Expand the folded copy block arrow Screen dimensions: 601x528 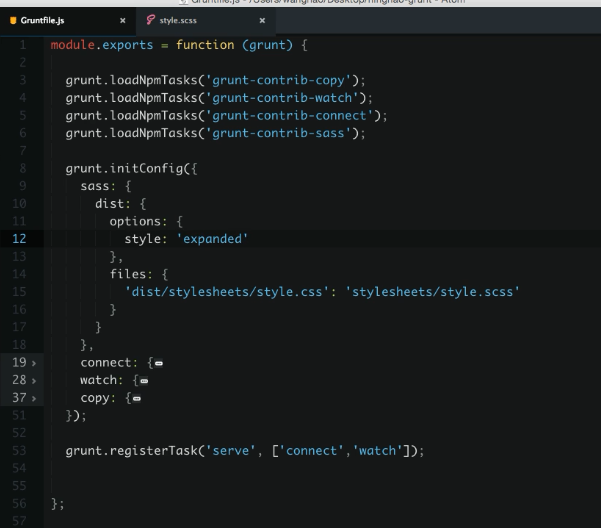click(35, 398)
